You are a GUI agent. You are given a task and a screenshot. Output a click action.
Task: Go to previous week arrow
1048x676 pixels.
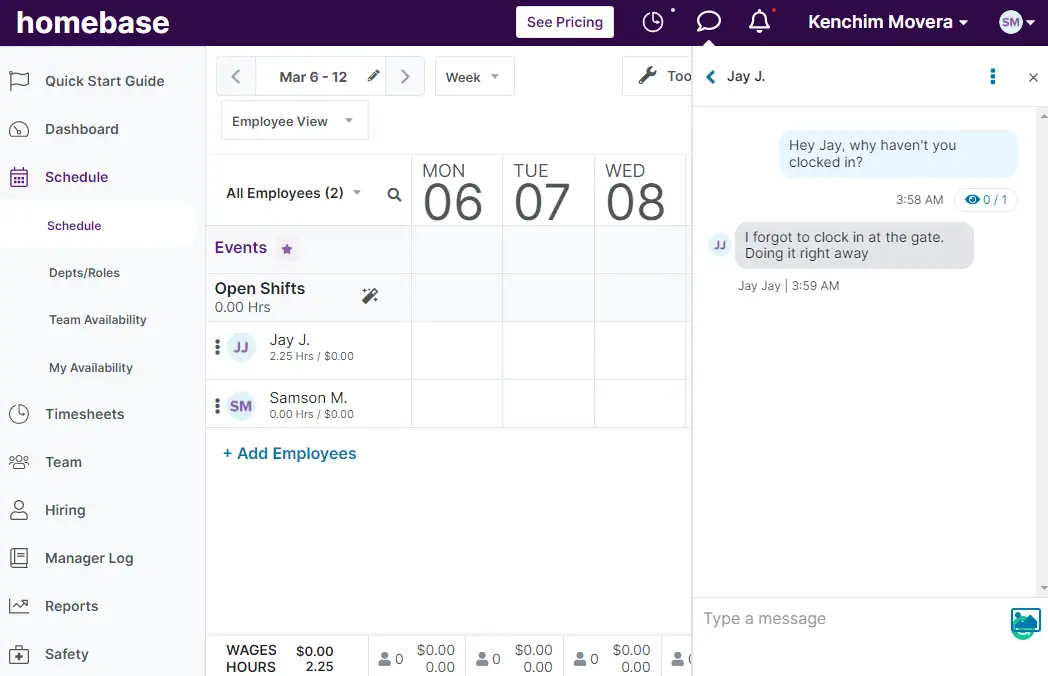[x=236, y=76]
